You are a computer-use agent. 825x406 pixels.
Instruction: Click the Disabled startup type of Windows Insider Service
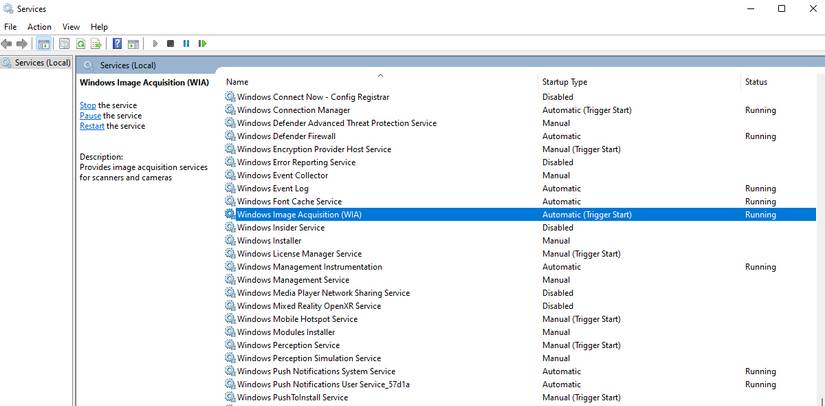(558, 228)
